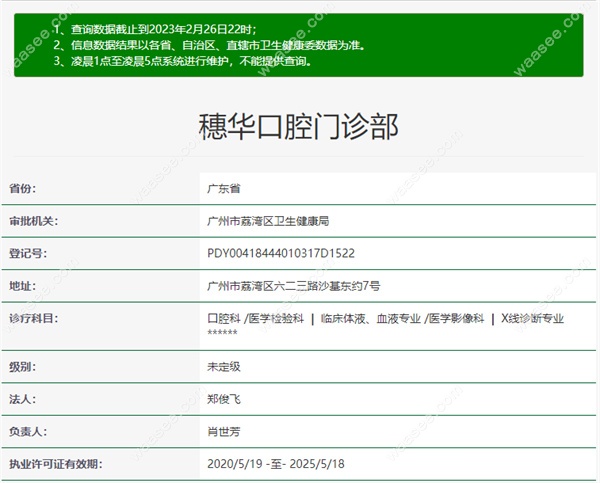Click the legal person name 郑俊飞
The image size is (600, 483).
[223, 399]
